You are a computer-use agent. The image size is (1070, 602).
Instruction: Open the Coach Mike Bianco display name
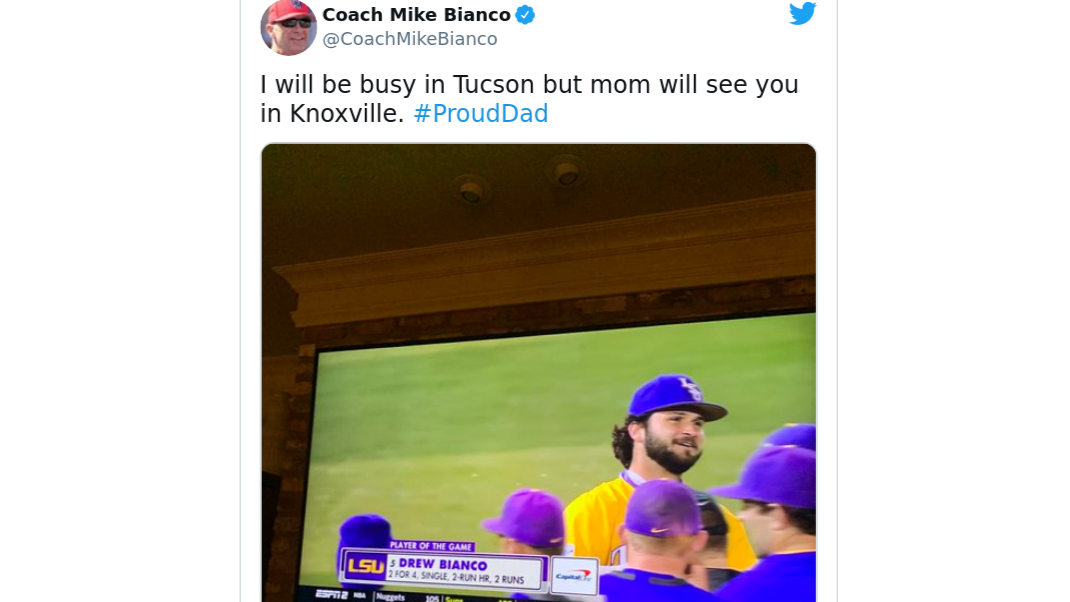pos(416,15)
